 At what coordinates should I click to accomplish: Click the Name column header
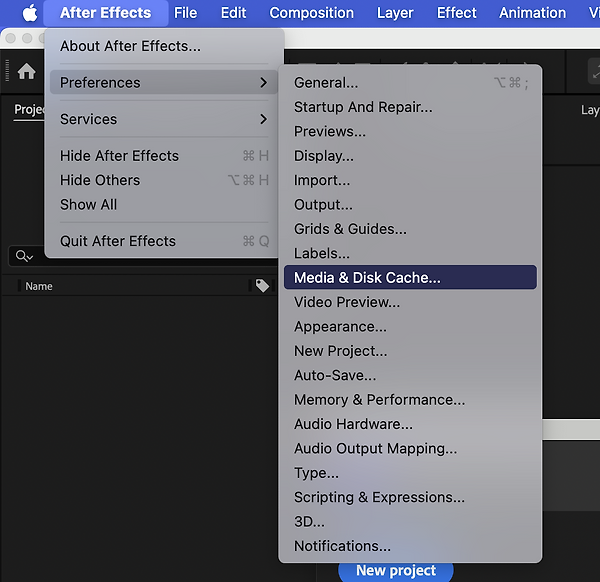tap(39, 286)
